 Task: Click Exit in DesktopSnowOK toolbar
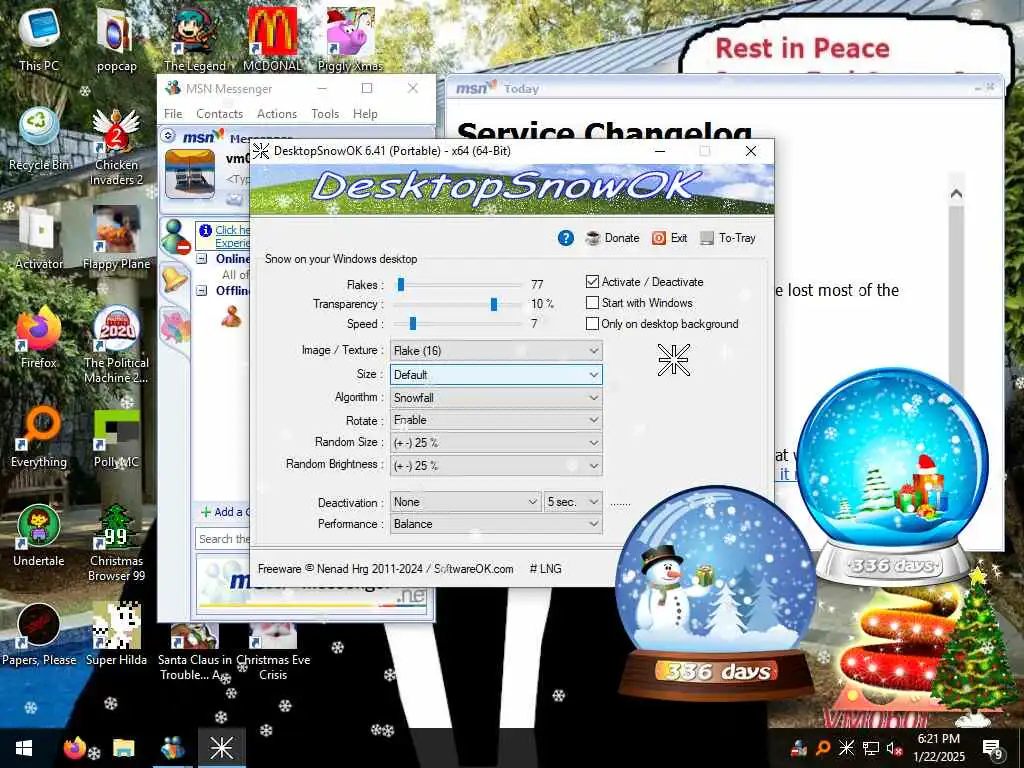669,238
